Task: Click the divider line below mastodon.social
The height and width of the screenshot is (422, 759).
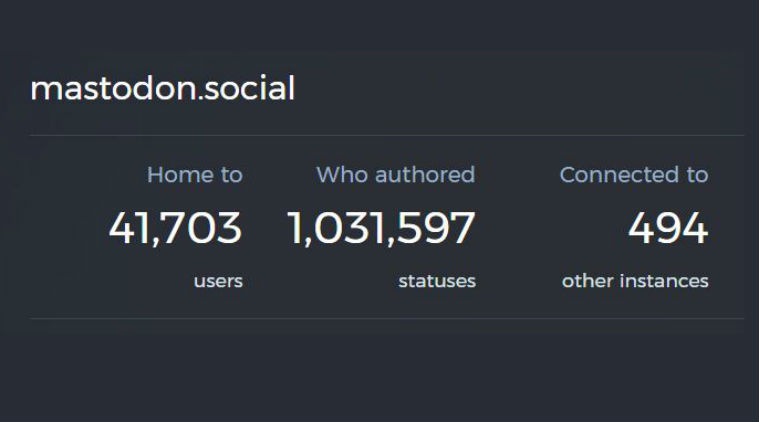Action: 387,135
